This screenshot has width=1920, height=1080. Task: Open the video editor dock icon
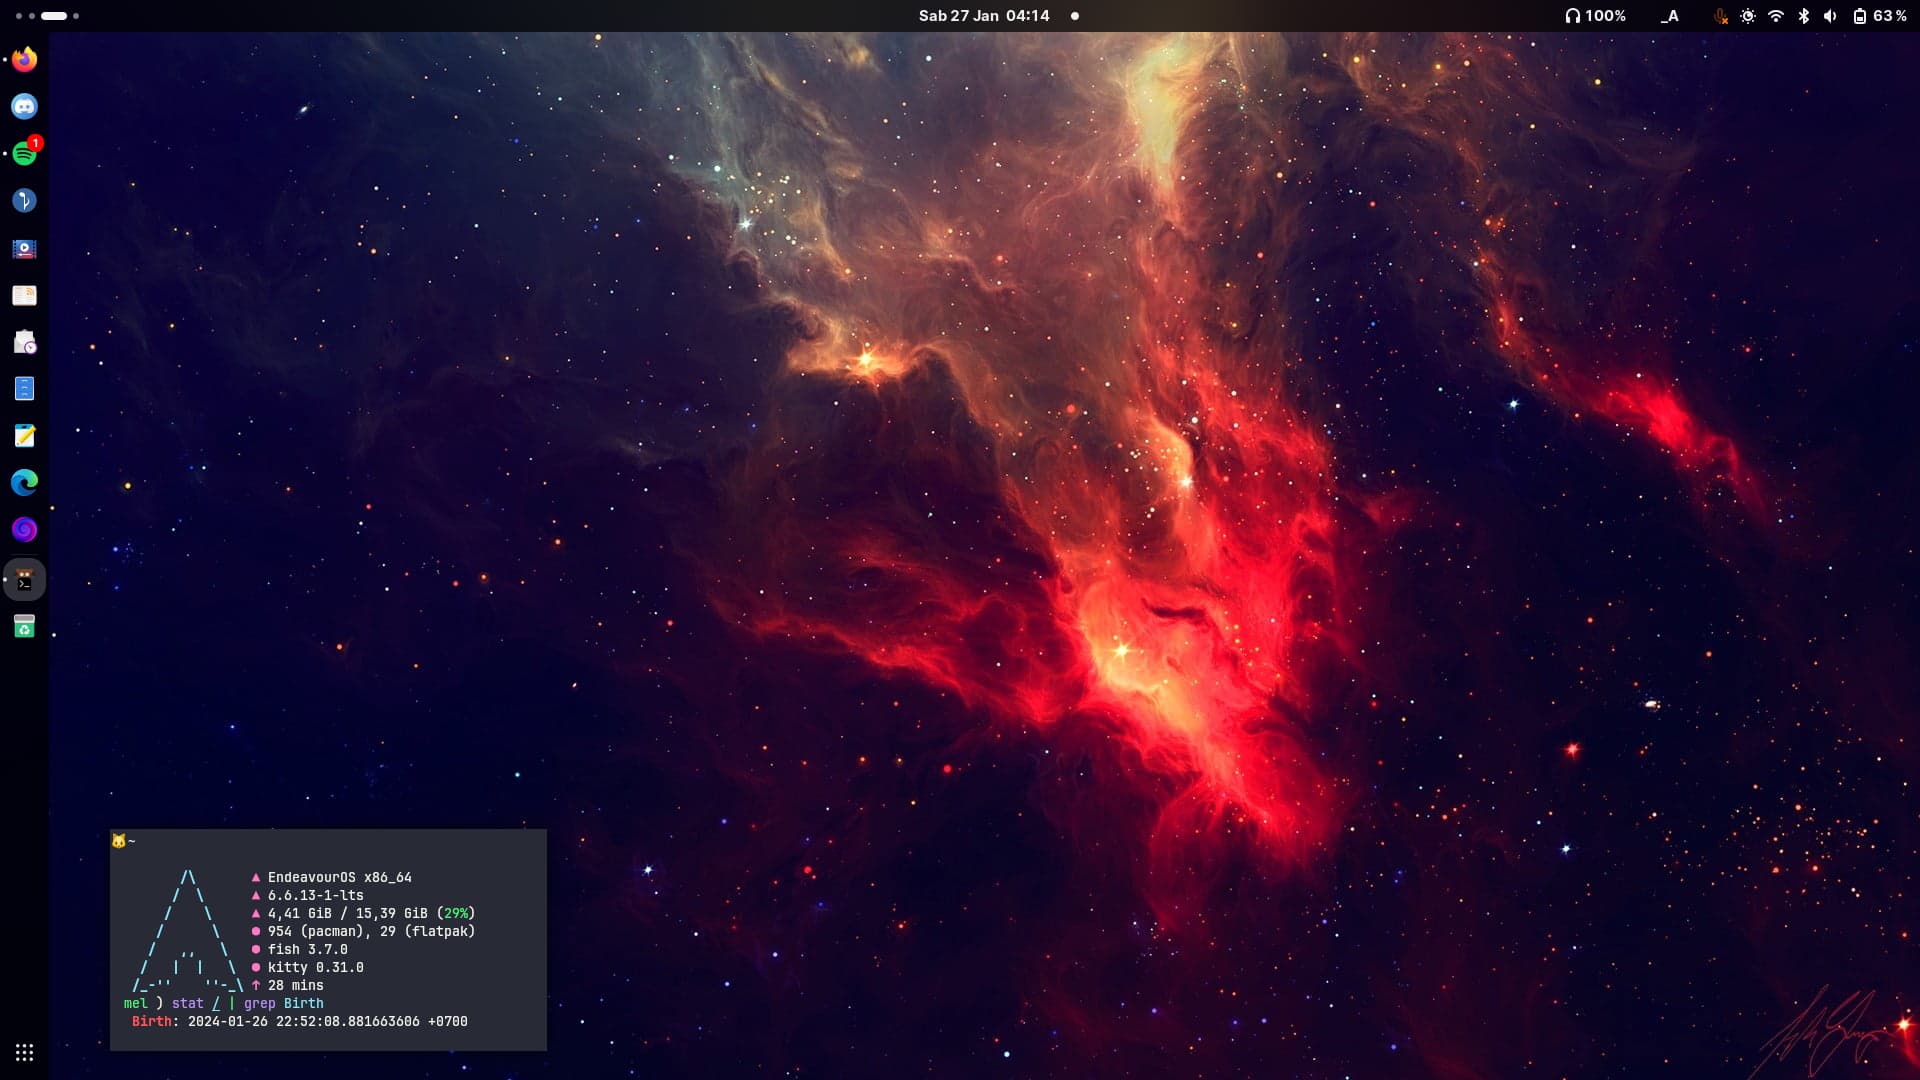[24, 249]
